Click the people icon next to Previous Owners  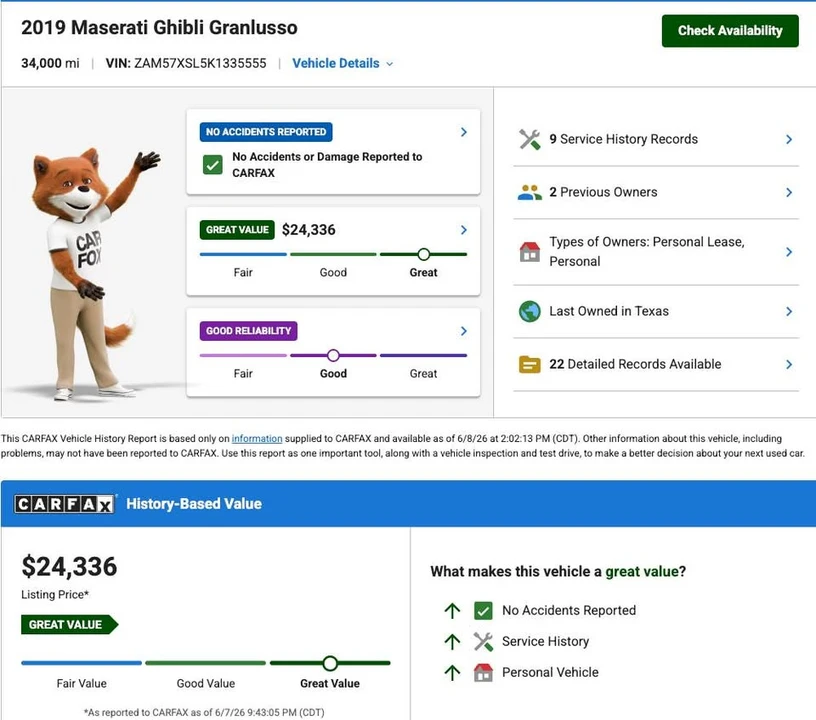coord(529,192)
